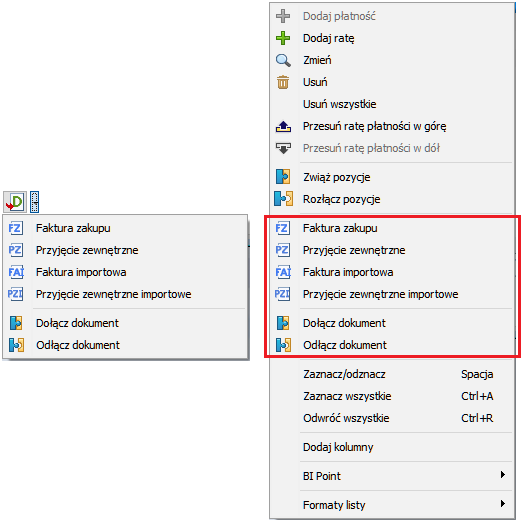Click the green D toolbar button with red arrow
Screen dimensions: 522x522
[15, 202]
